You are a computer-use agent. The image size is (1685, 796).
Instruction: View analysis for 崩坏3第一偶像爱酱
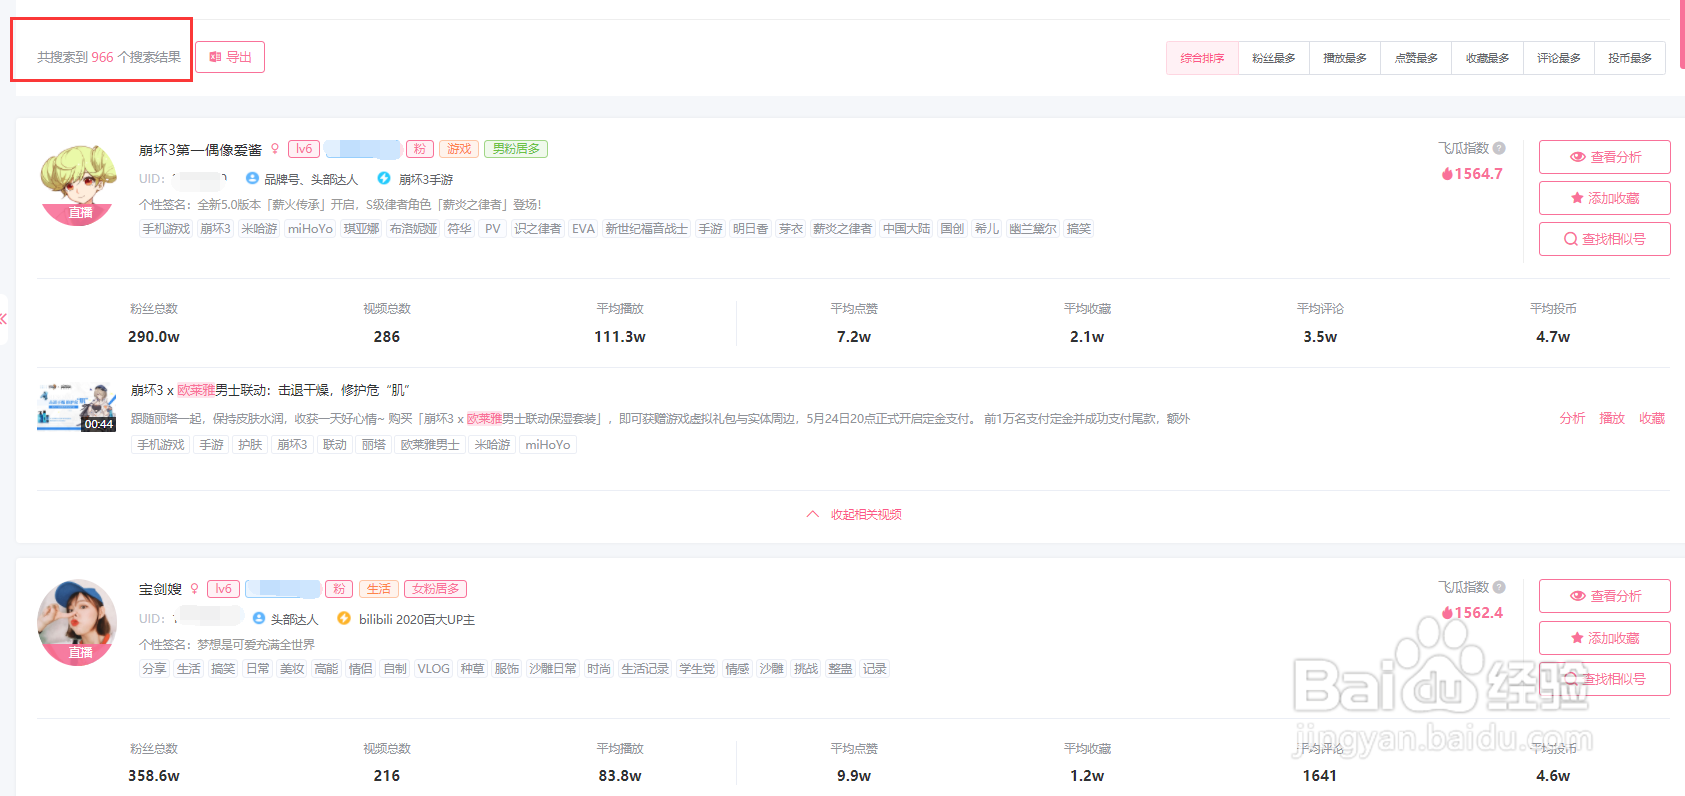(1604, 157)
